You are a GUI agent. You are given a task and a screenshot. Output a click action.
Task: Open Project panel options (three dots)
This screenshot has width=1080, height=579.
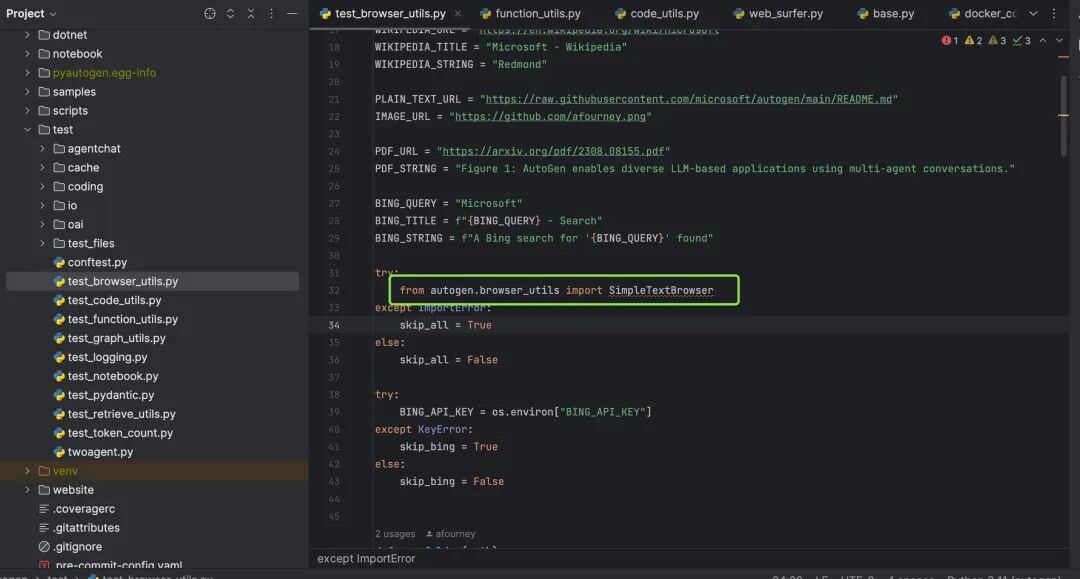point(272,14)
